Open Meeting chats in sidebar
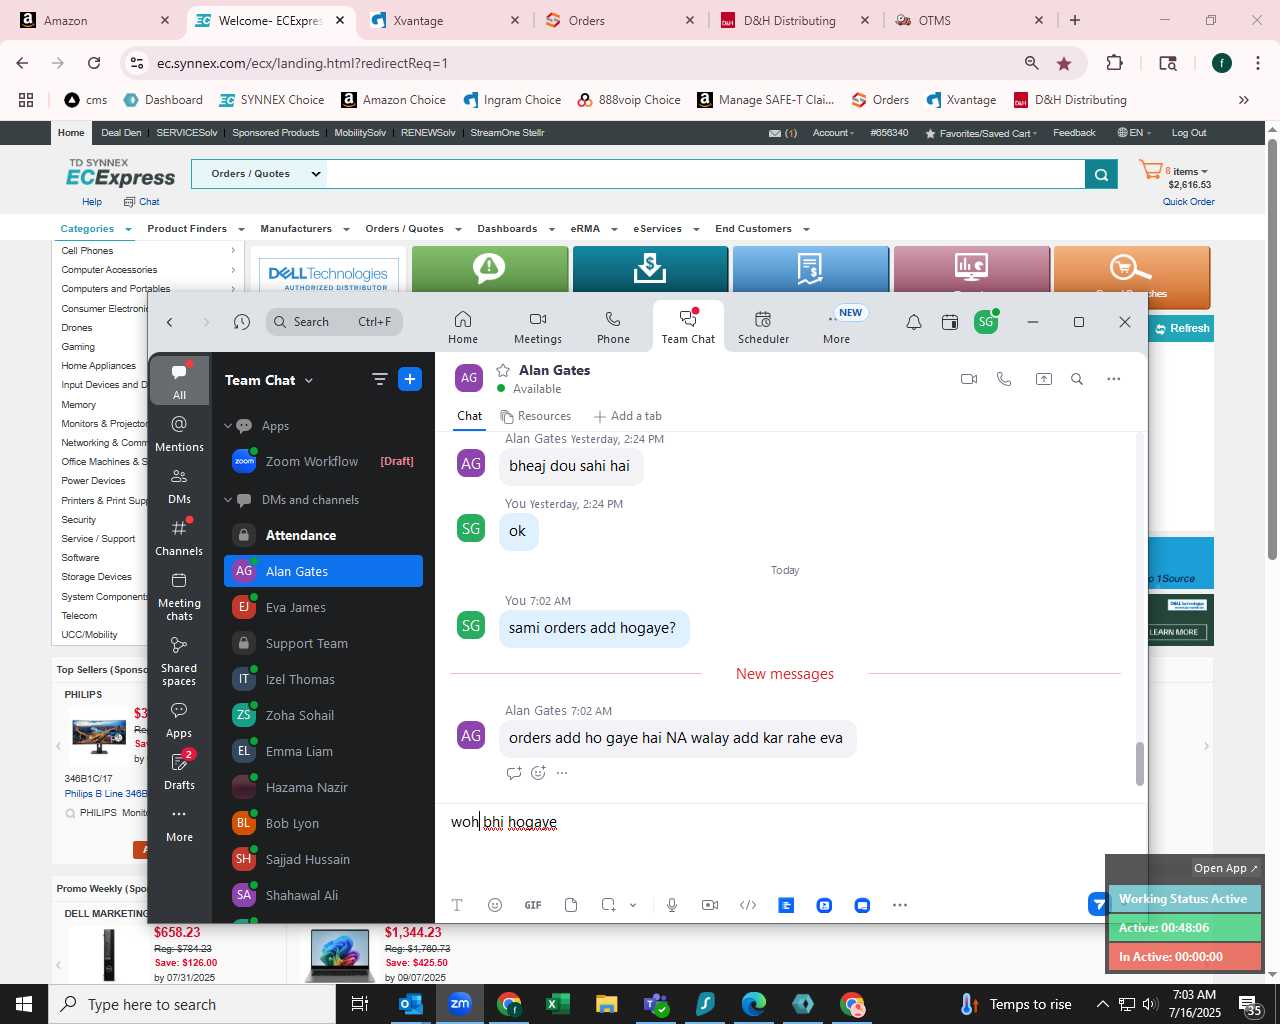Screen dimensions: 1280x1024 tap(179, 596)
